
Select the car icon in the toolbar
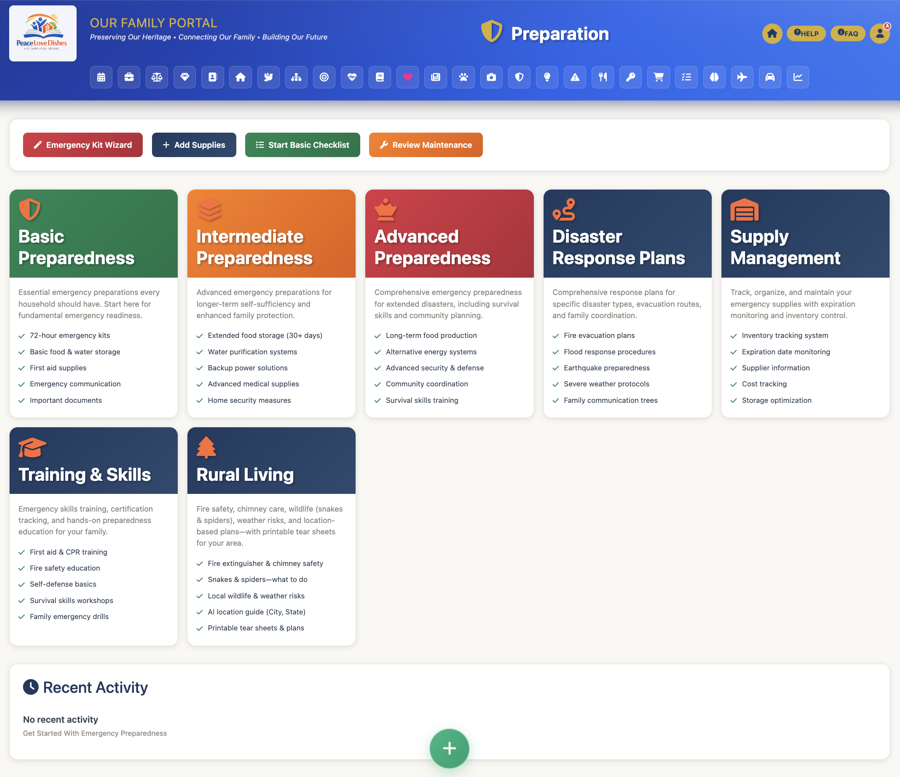770,77
